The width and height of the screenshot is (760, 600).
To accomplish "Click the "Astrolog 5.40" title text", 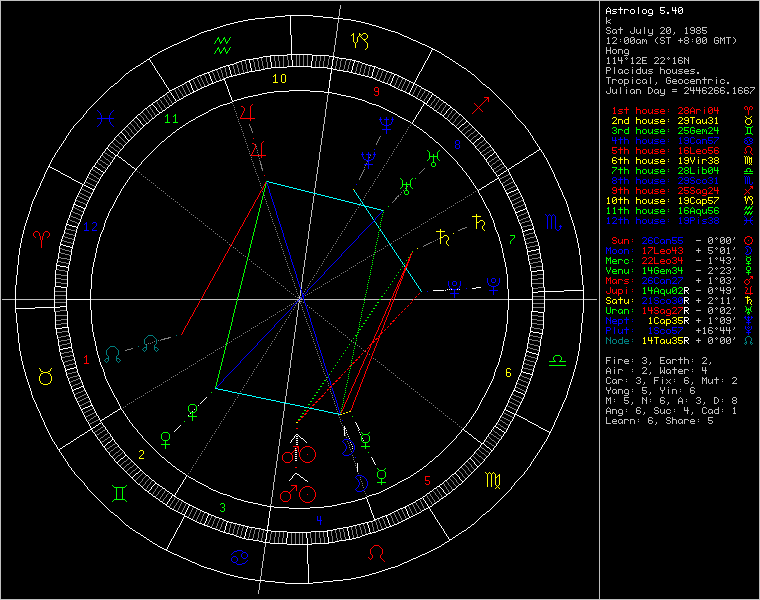I will 643,11.
